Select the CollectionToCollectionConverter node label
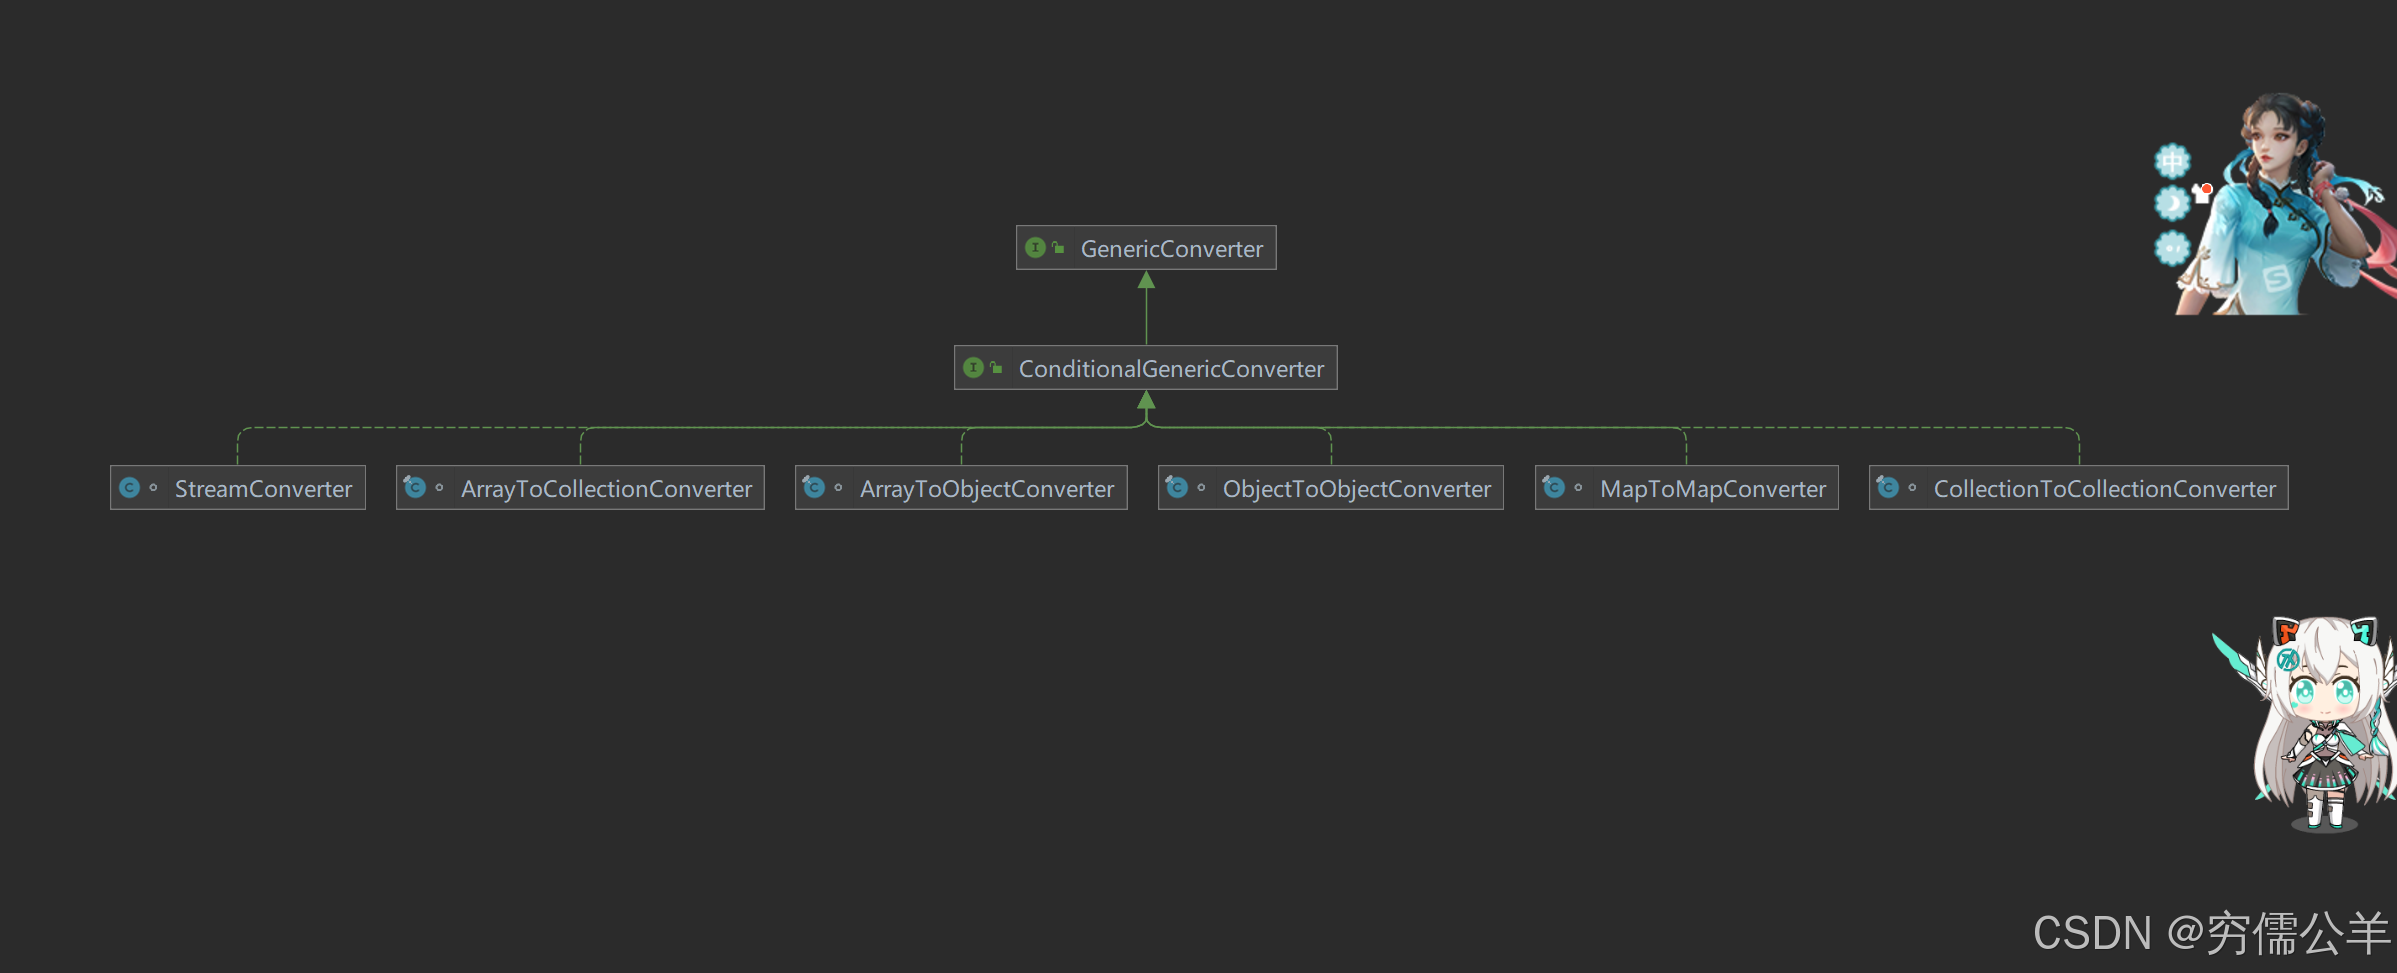The height and width of the screenshot is (973, 2397). (x=2104, y=488)
